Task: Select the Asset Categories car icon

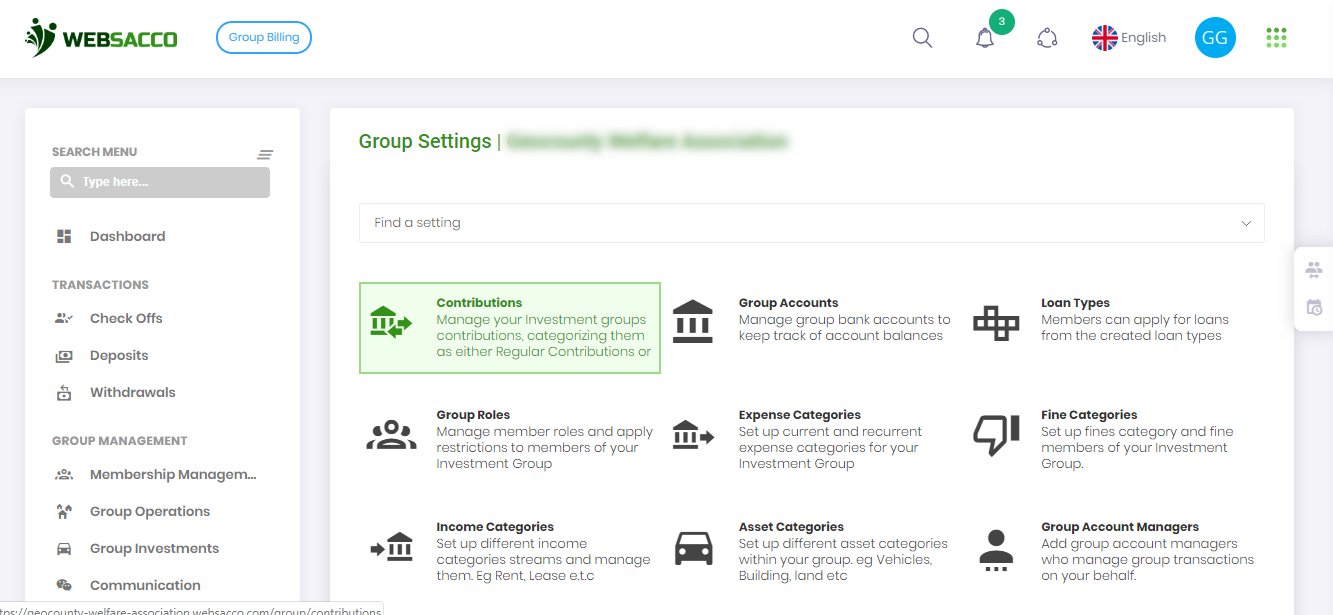Action: pyautogui.click(x=694, y=547)
